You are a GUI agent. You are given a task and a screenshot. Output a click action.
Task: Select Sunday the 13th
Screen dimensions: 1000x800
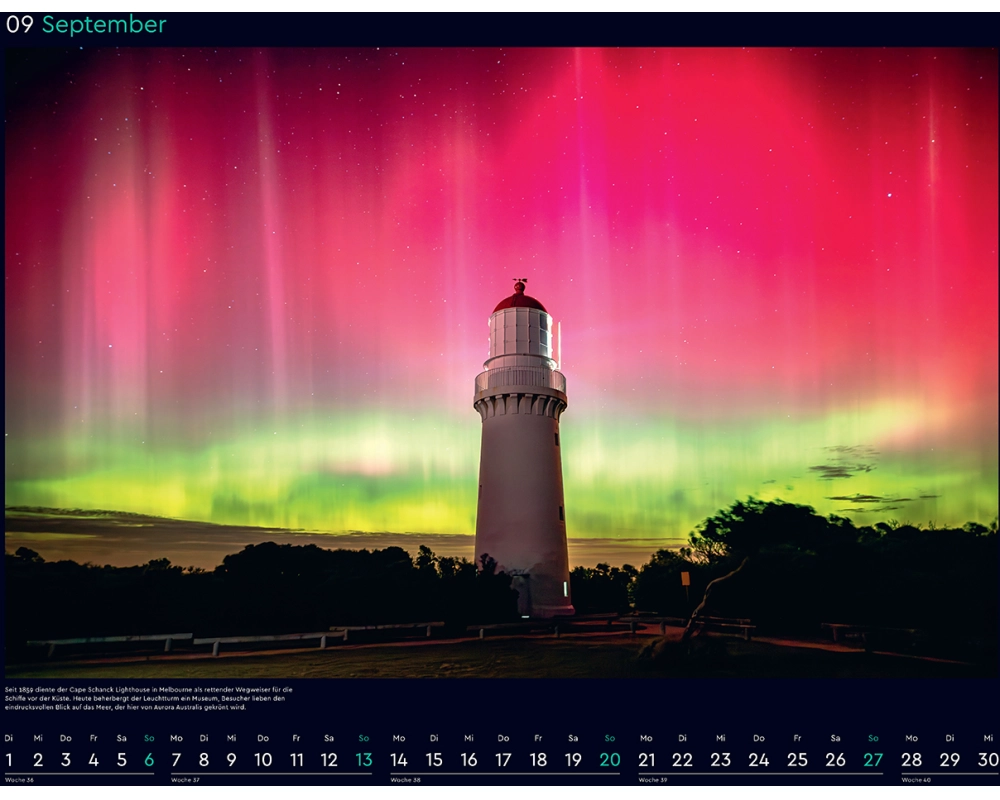tap(364, 760)
